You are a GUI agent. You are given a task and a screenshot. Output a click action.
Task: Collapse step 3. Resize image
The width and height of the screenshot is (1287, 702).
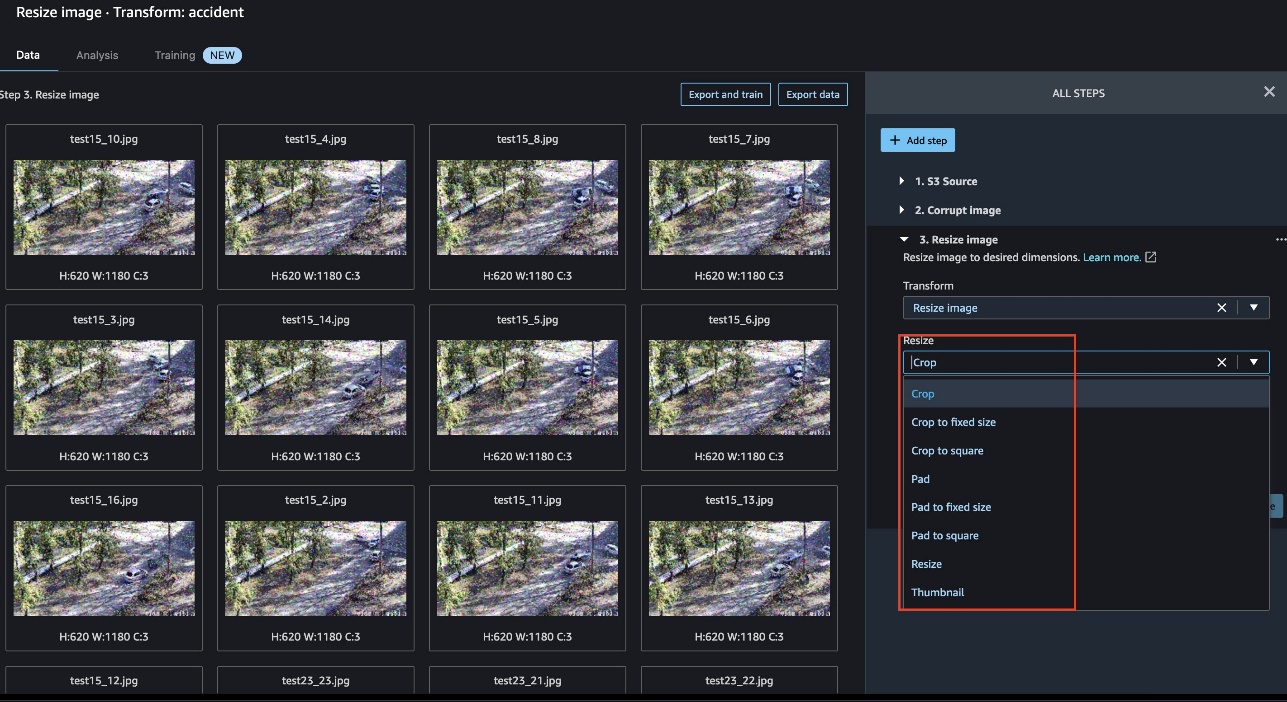pyautogui.click(x=904, y=240)
